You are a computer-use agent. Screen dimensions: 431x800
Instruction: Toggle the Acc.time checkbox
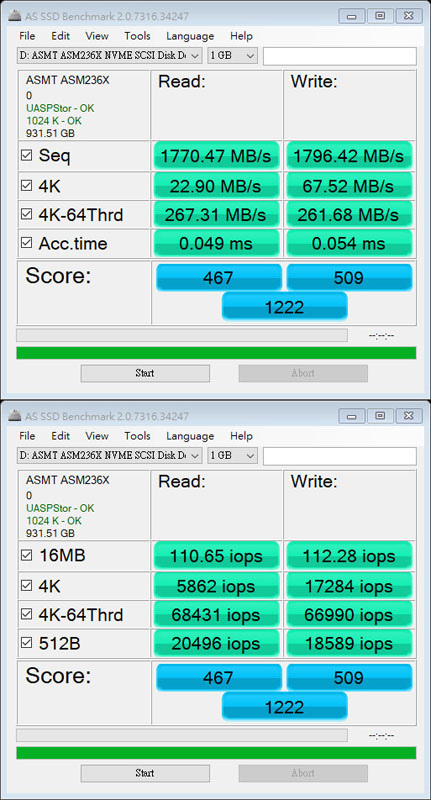(27, 243)
